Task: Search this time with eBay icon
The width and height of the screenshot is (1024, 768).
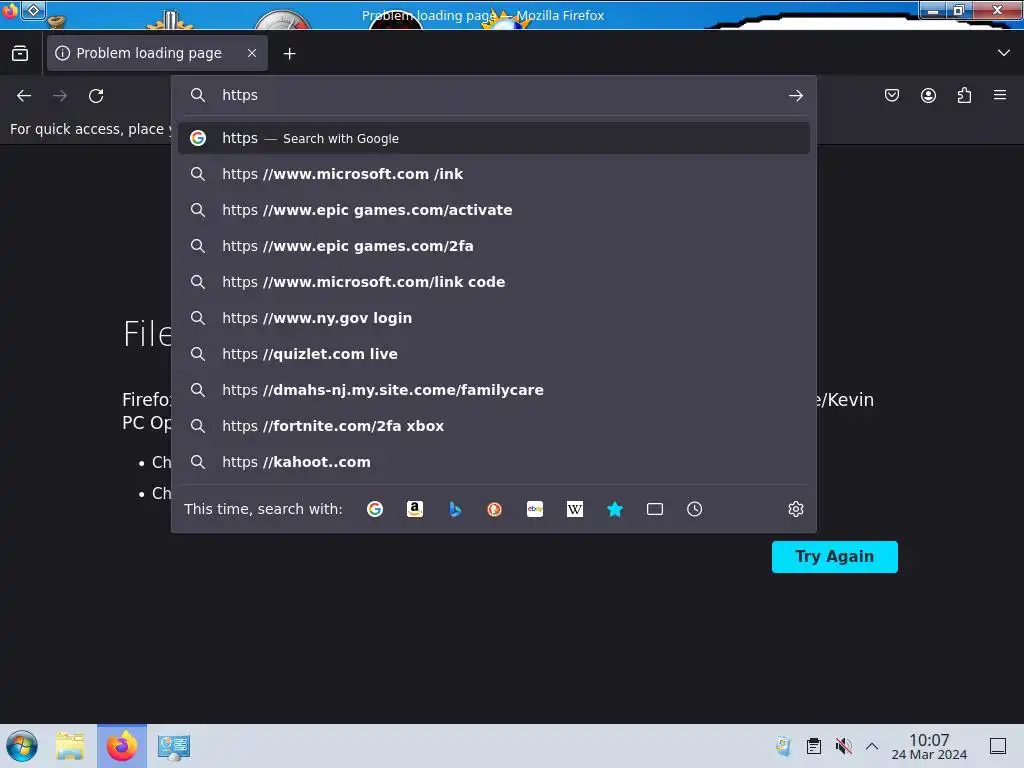Action: tap(535, 509)
